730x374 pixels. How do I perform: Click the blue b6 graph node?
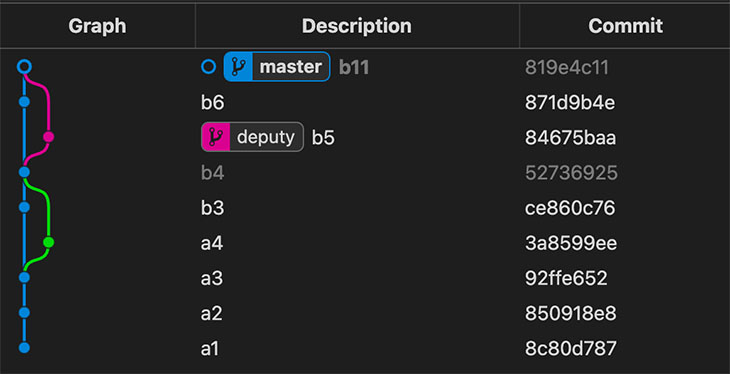(24, 102)
